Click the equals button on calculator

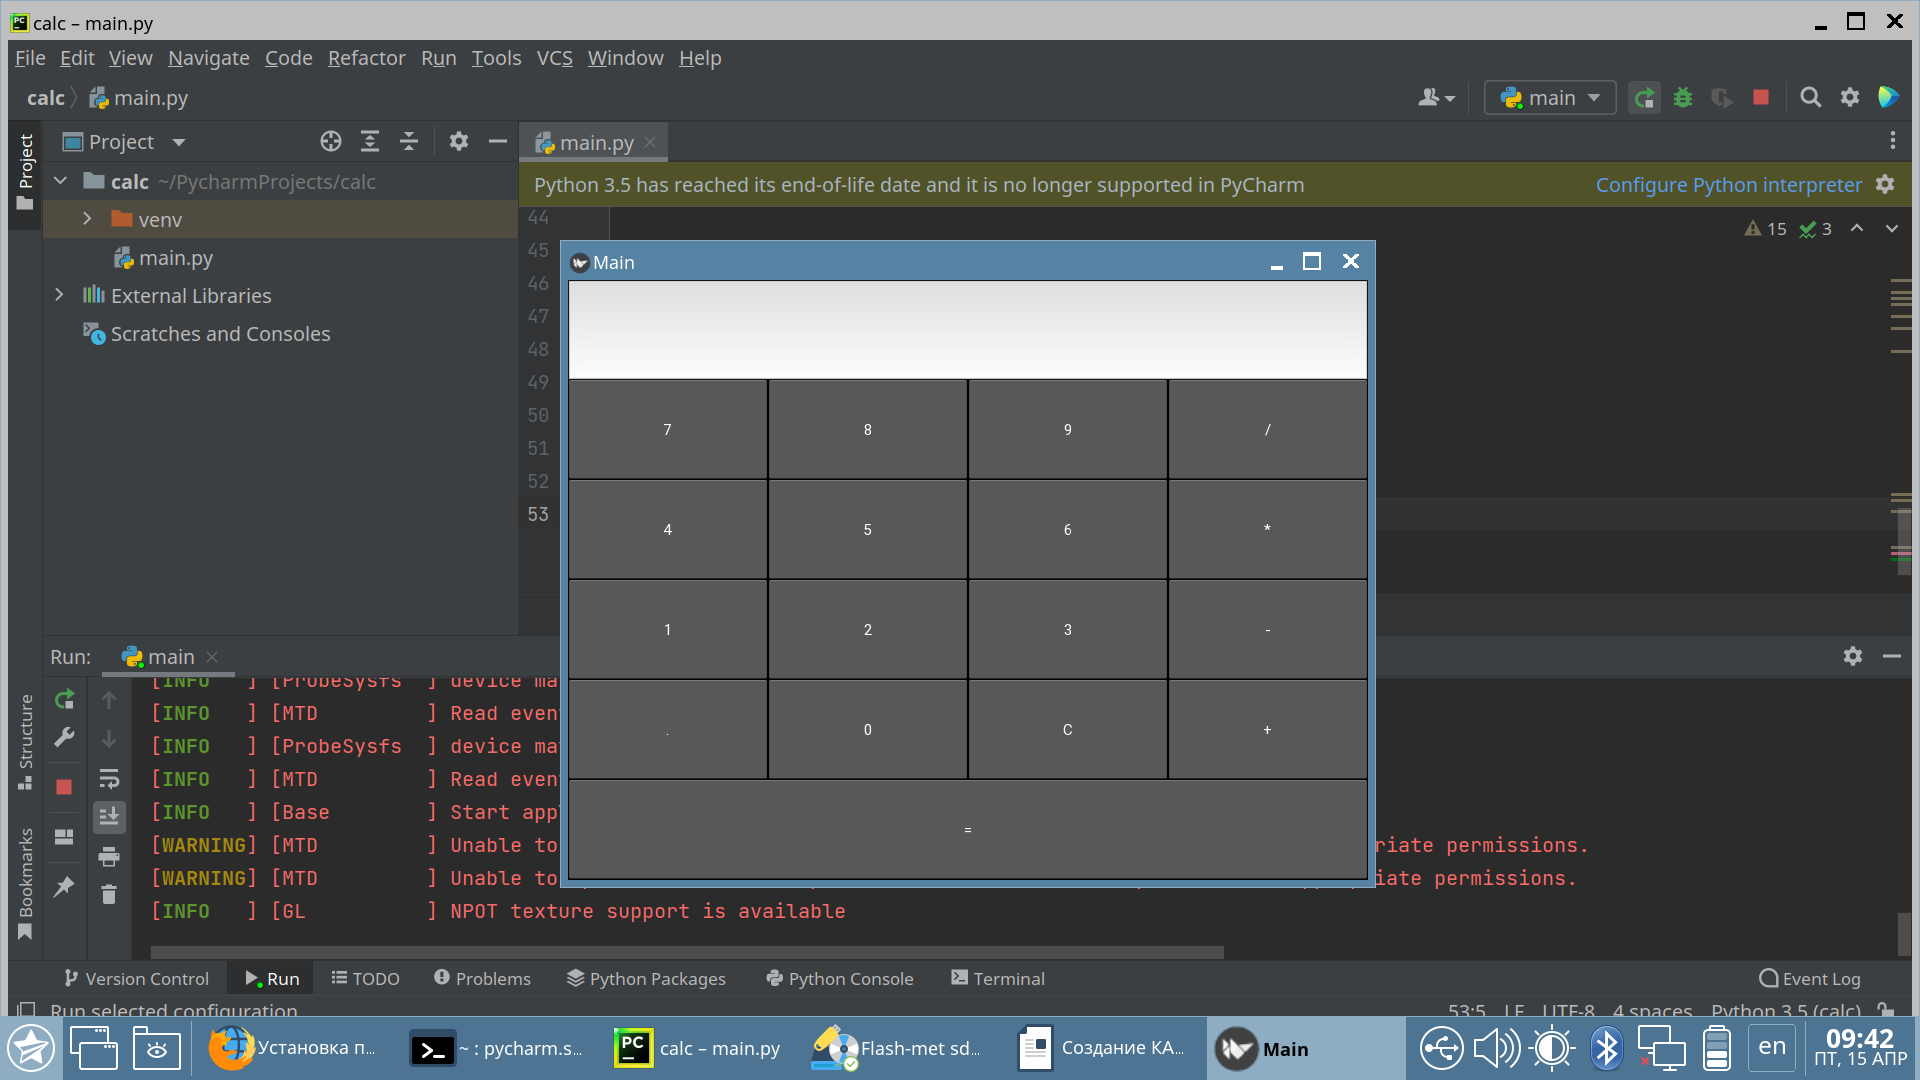[x=967, y=828]
